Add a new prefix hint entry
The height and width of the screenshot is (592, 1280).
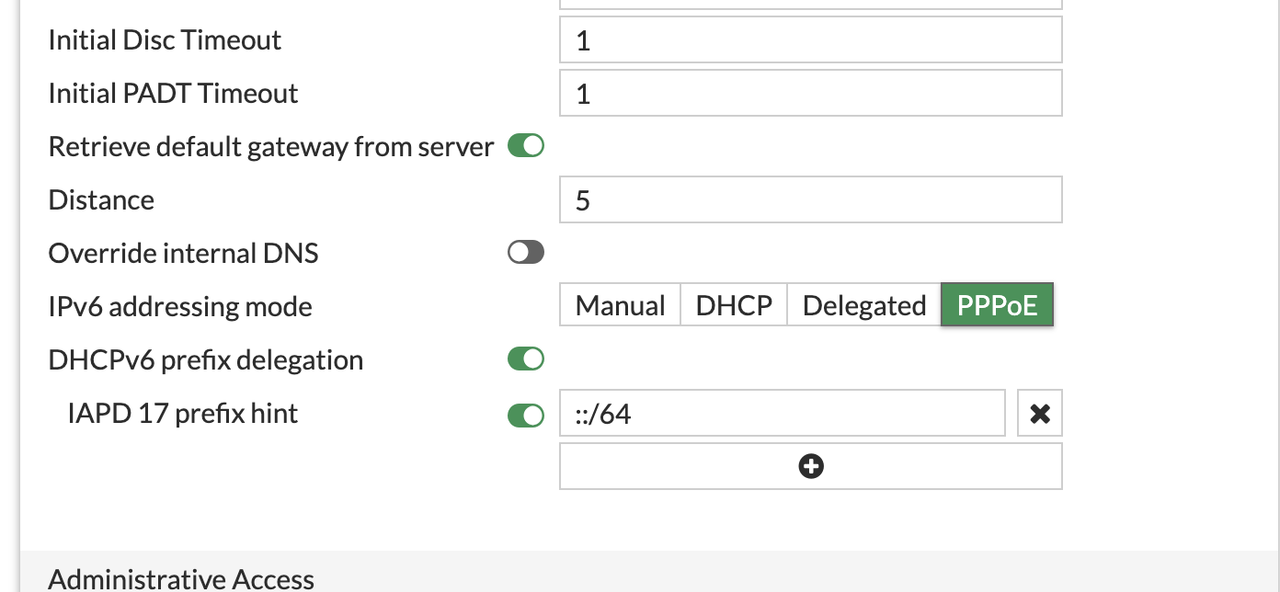810,467
